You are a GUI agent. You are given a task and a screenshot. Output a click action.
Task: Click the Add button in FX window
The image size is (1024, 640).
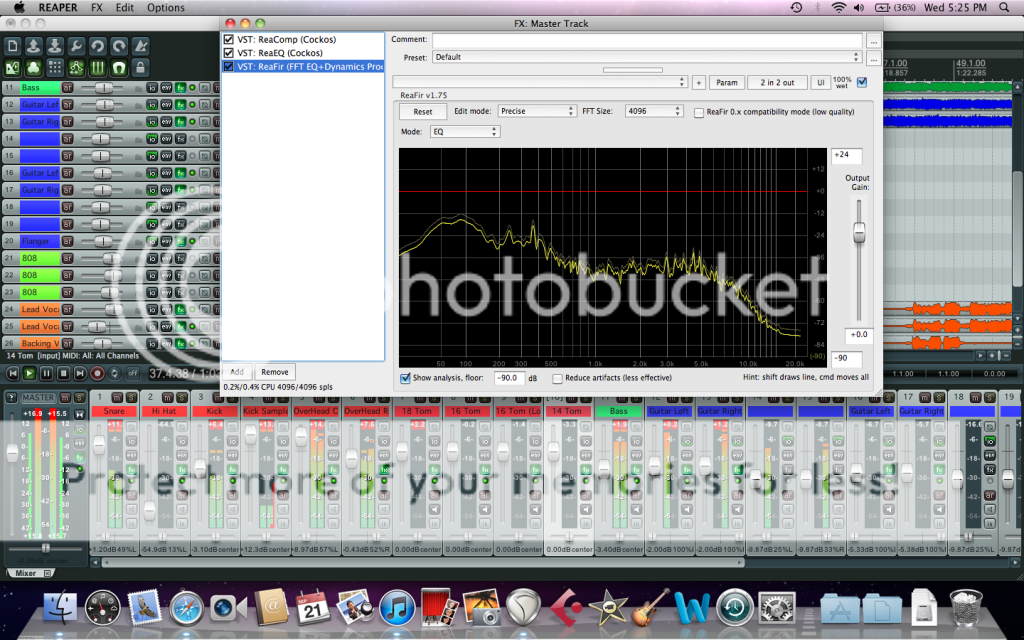pos(237,372)
